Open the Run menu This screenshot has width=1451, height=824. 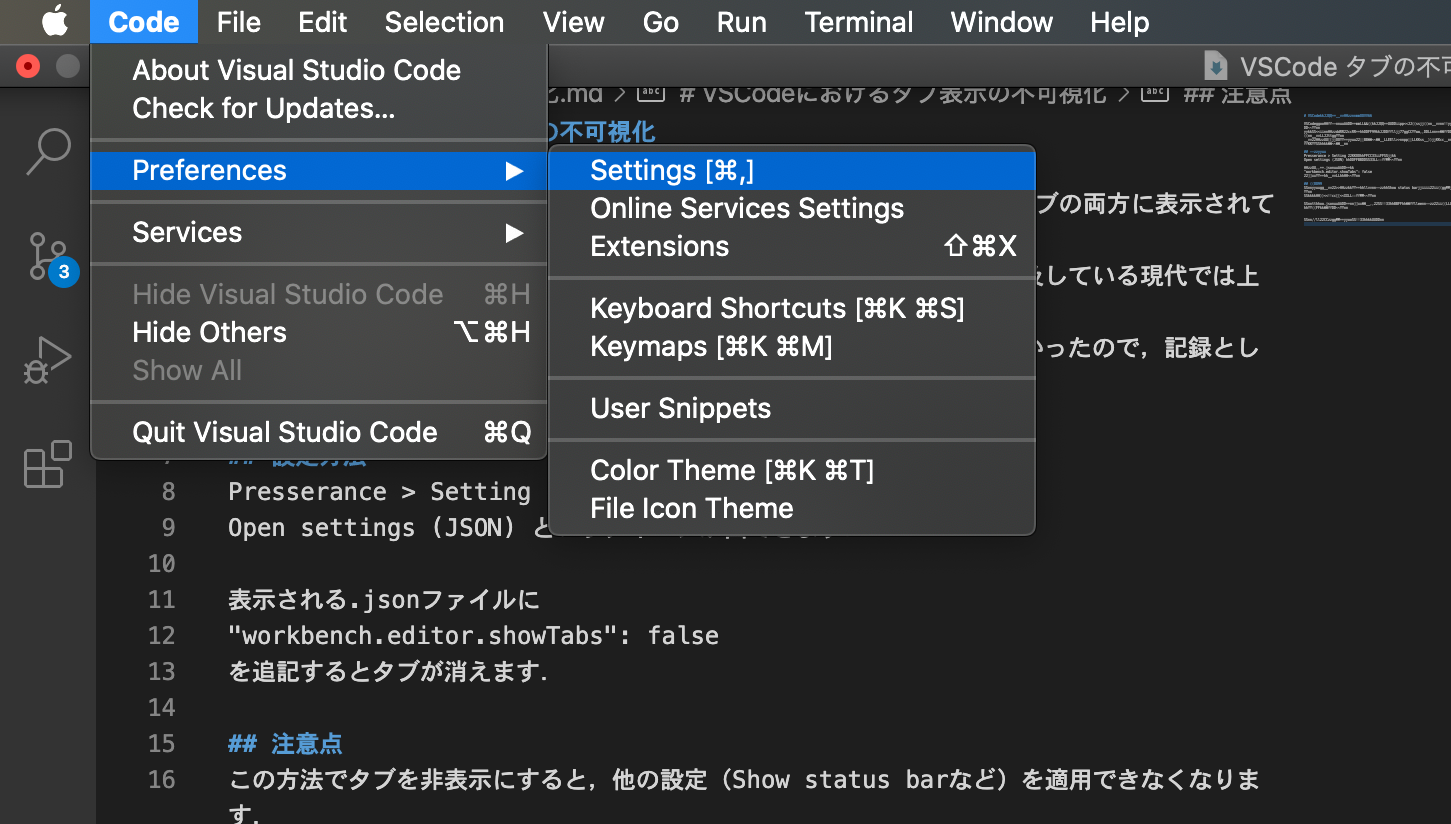(742, 22)
